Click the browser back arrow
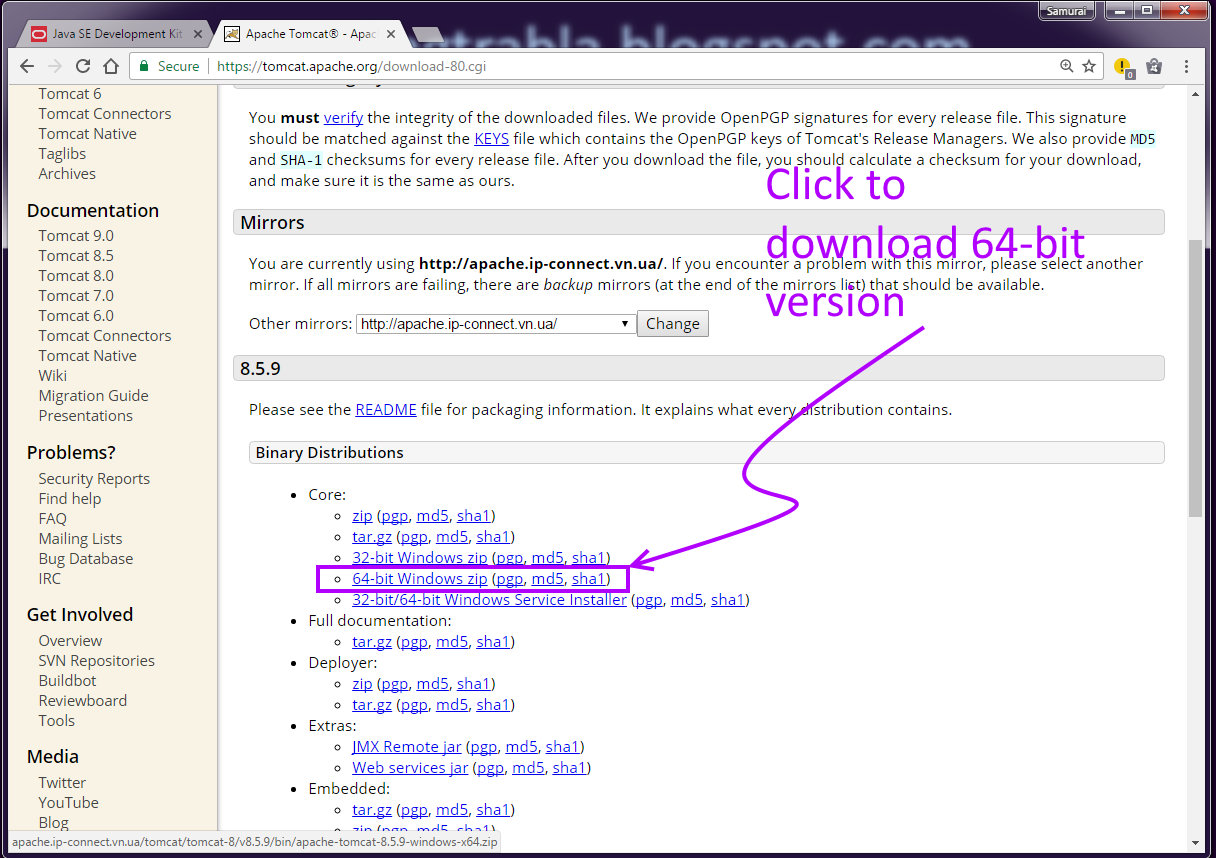Viewport: 1216px width, 858px height. [x=27, y=66]
